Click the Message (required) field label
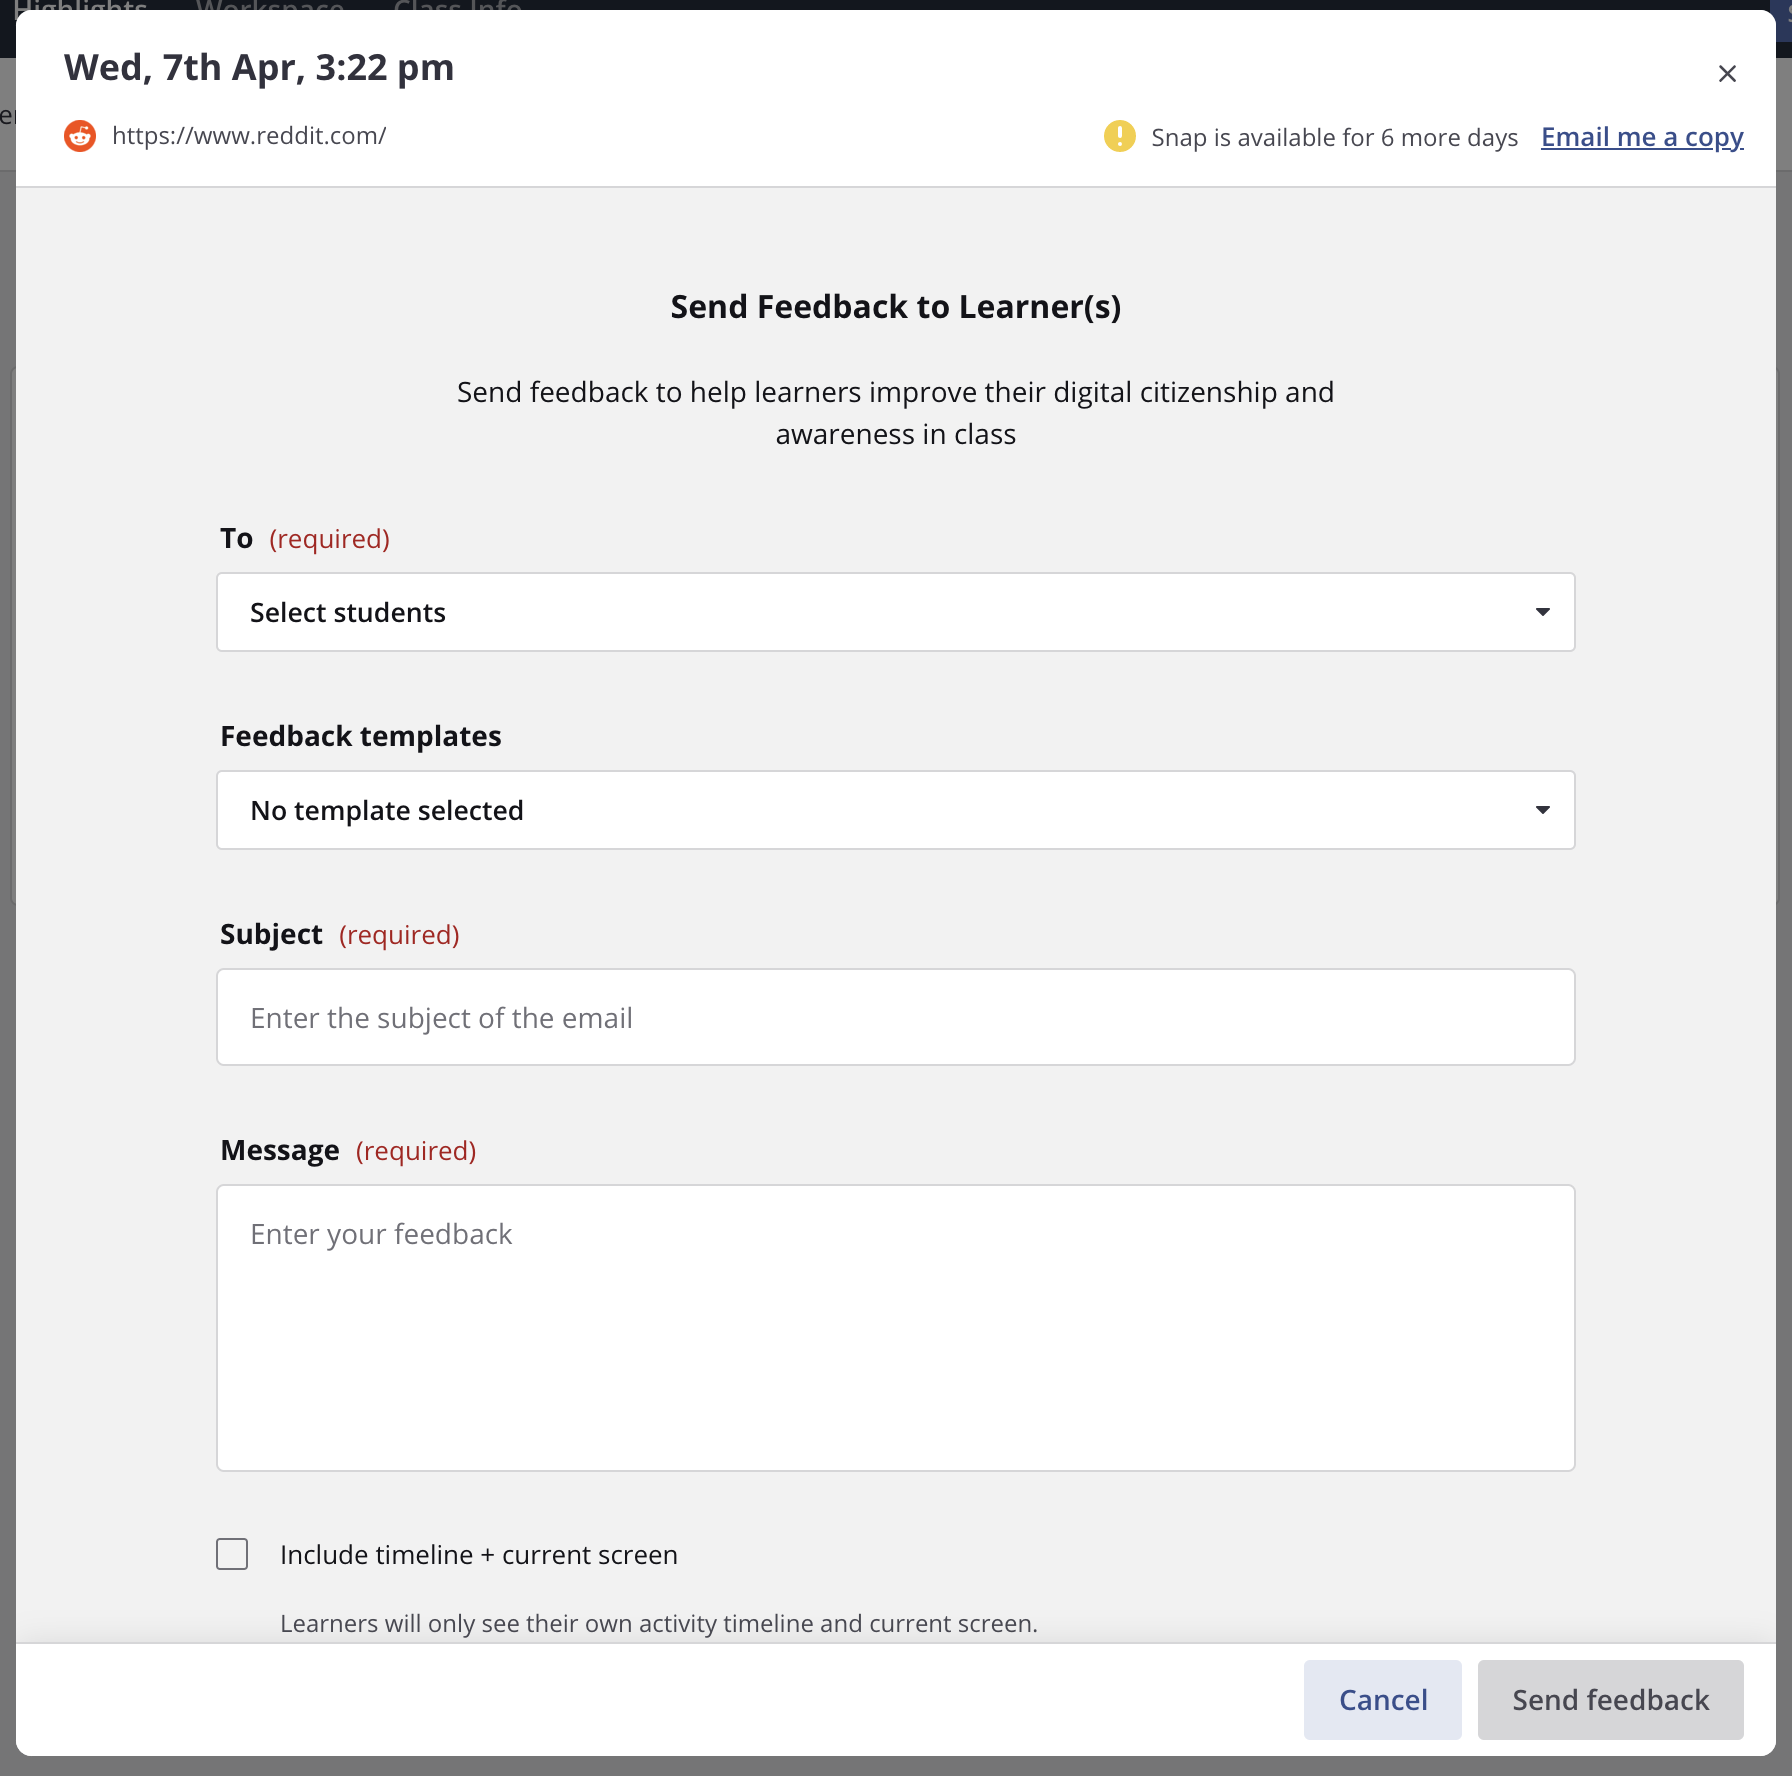This screenshot has height=1776, width=1792. (x=348, y=1151)
